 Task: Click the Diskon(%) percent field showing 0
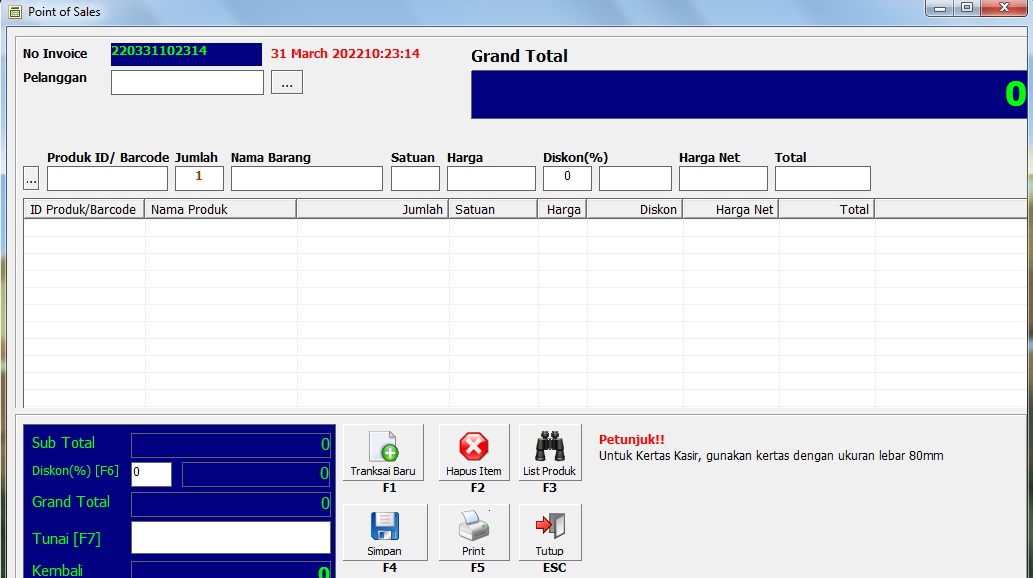(x=567, y=179)
